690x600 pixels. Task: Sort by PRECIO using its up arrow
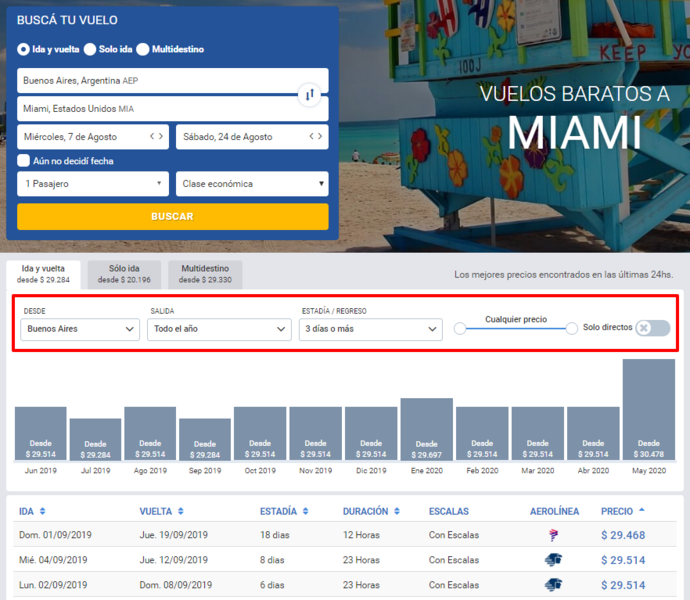tap(642, 510)
